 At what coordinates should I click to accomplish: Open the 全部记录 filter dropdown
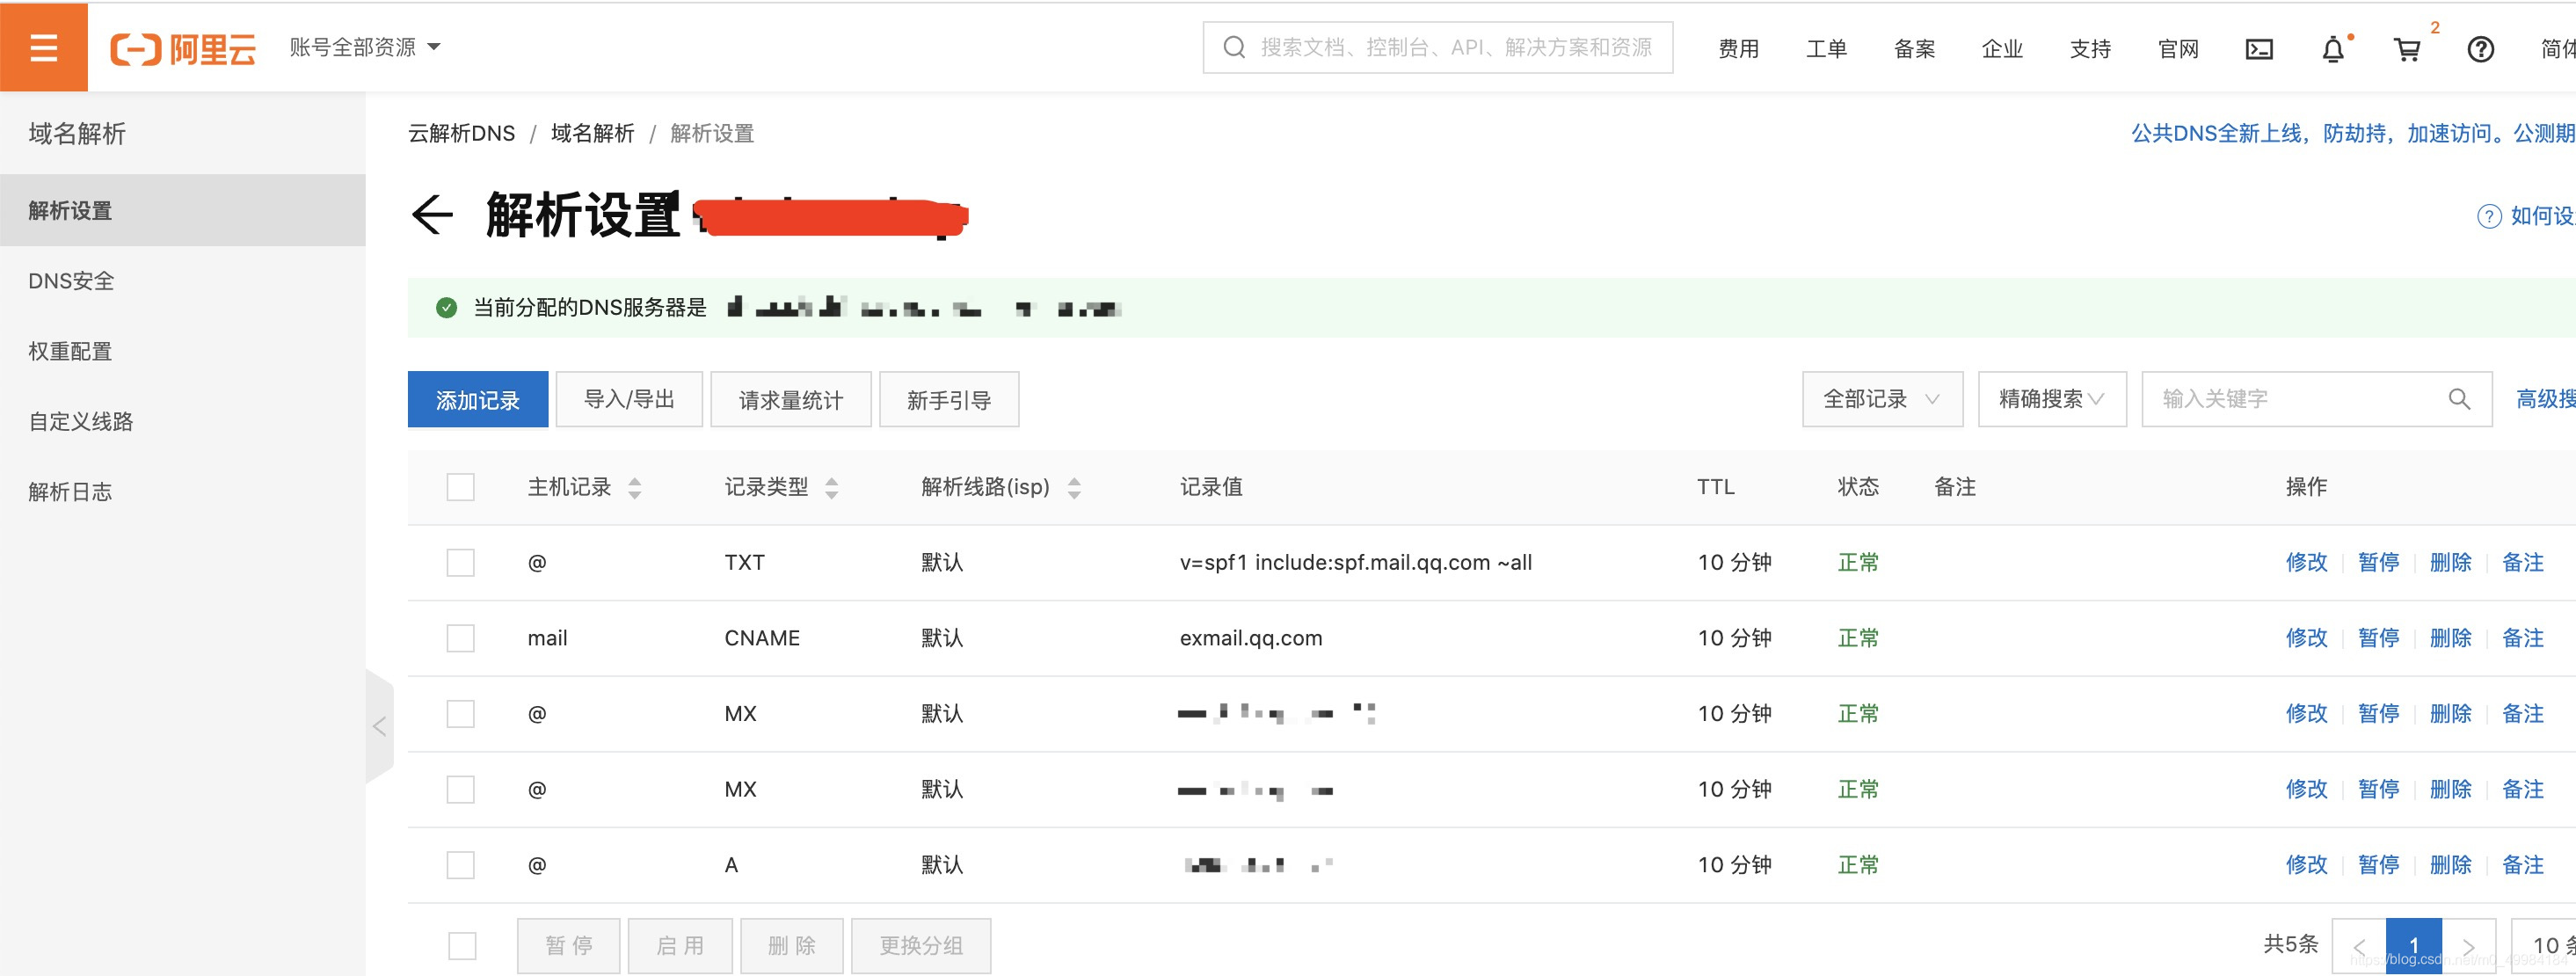point(1881,399)
